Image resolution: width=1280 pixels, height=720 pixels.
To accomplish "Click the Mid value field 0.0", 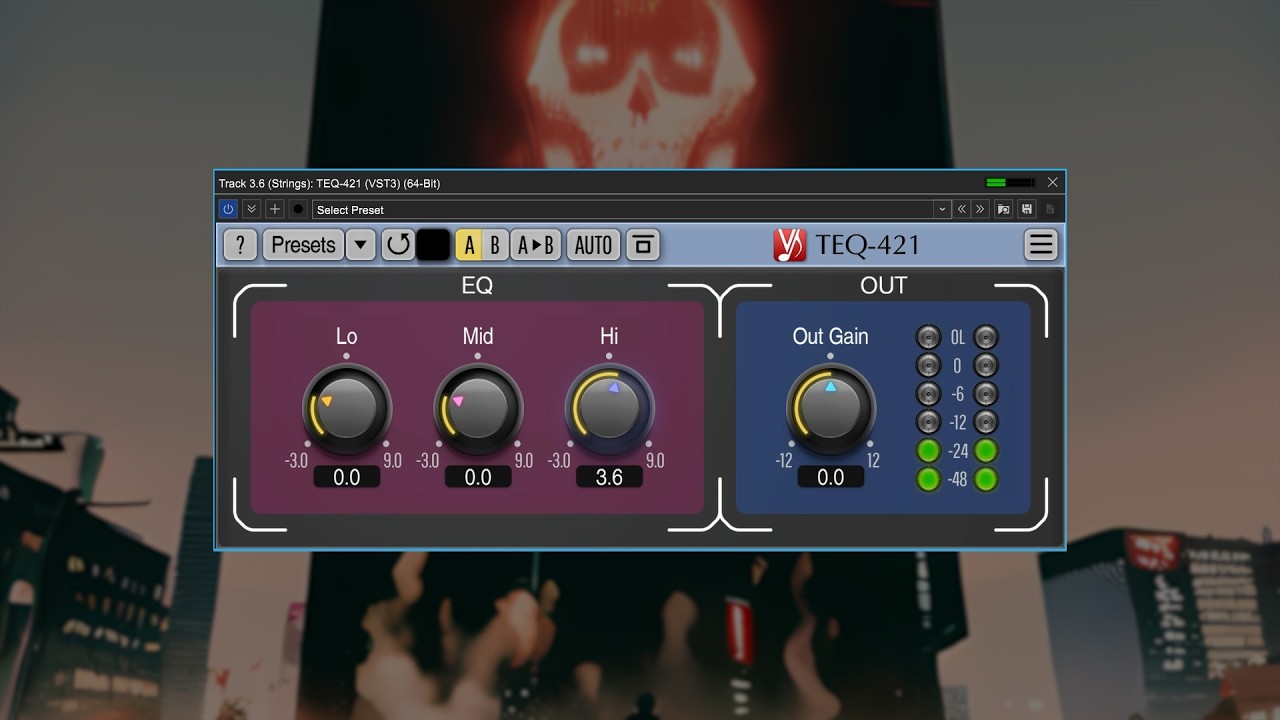I will [x=478, y=477].
